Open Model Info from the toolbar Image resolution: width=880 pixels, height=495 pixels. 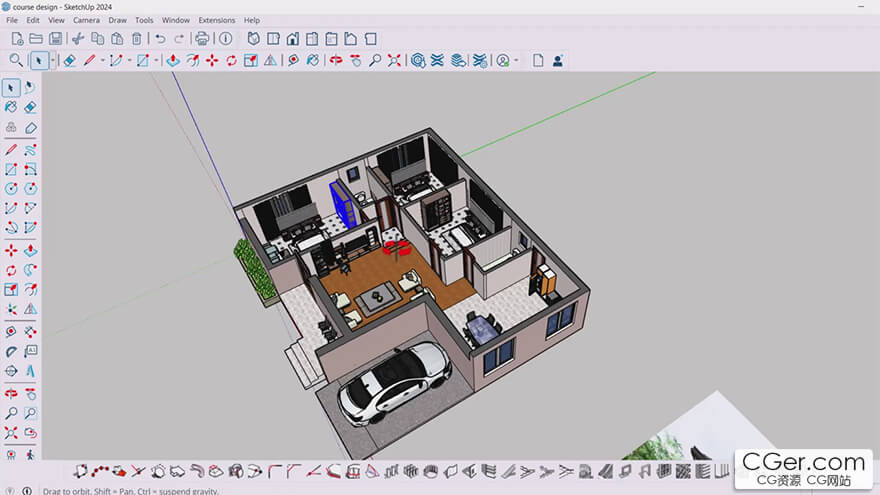(x=226, y=39)
